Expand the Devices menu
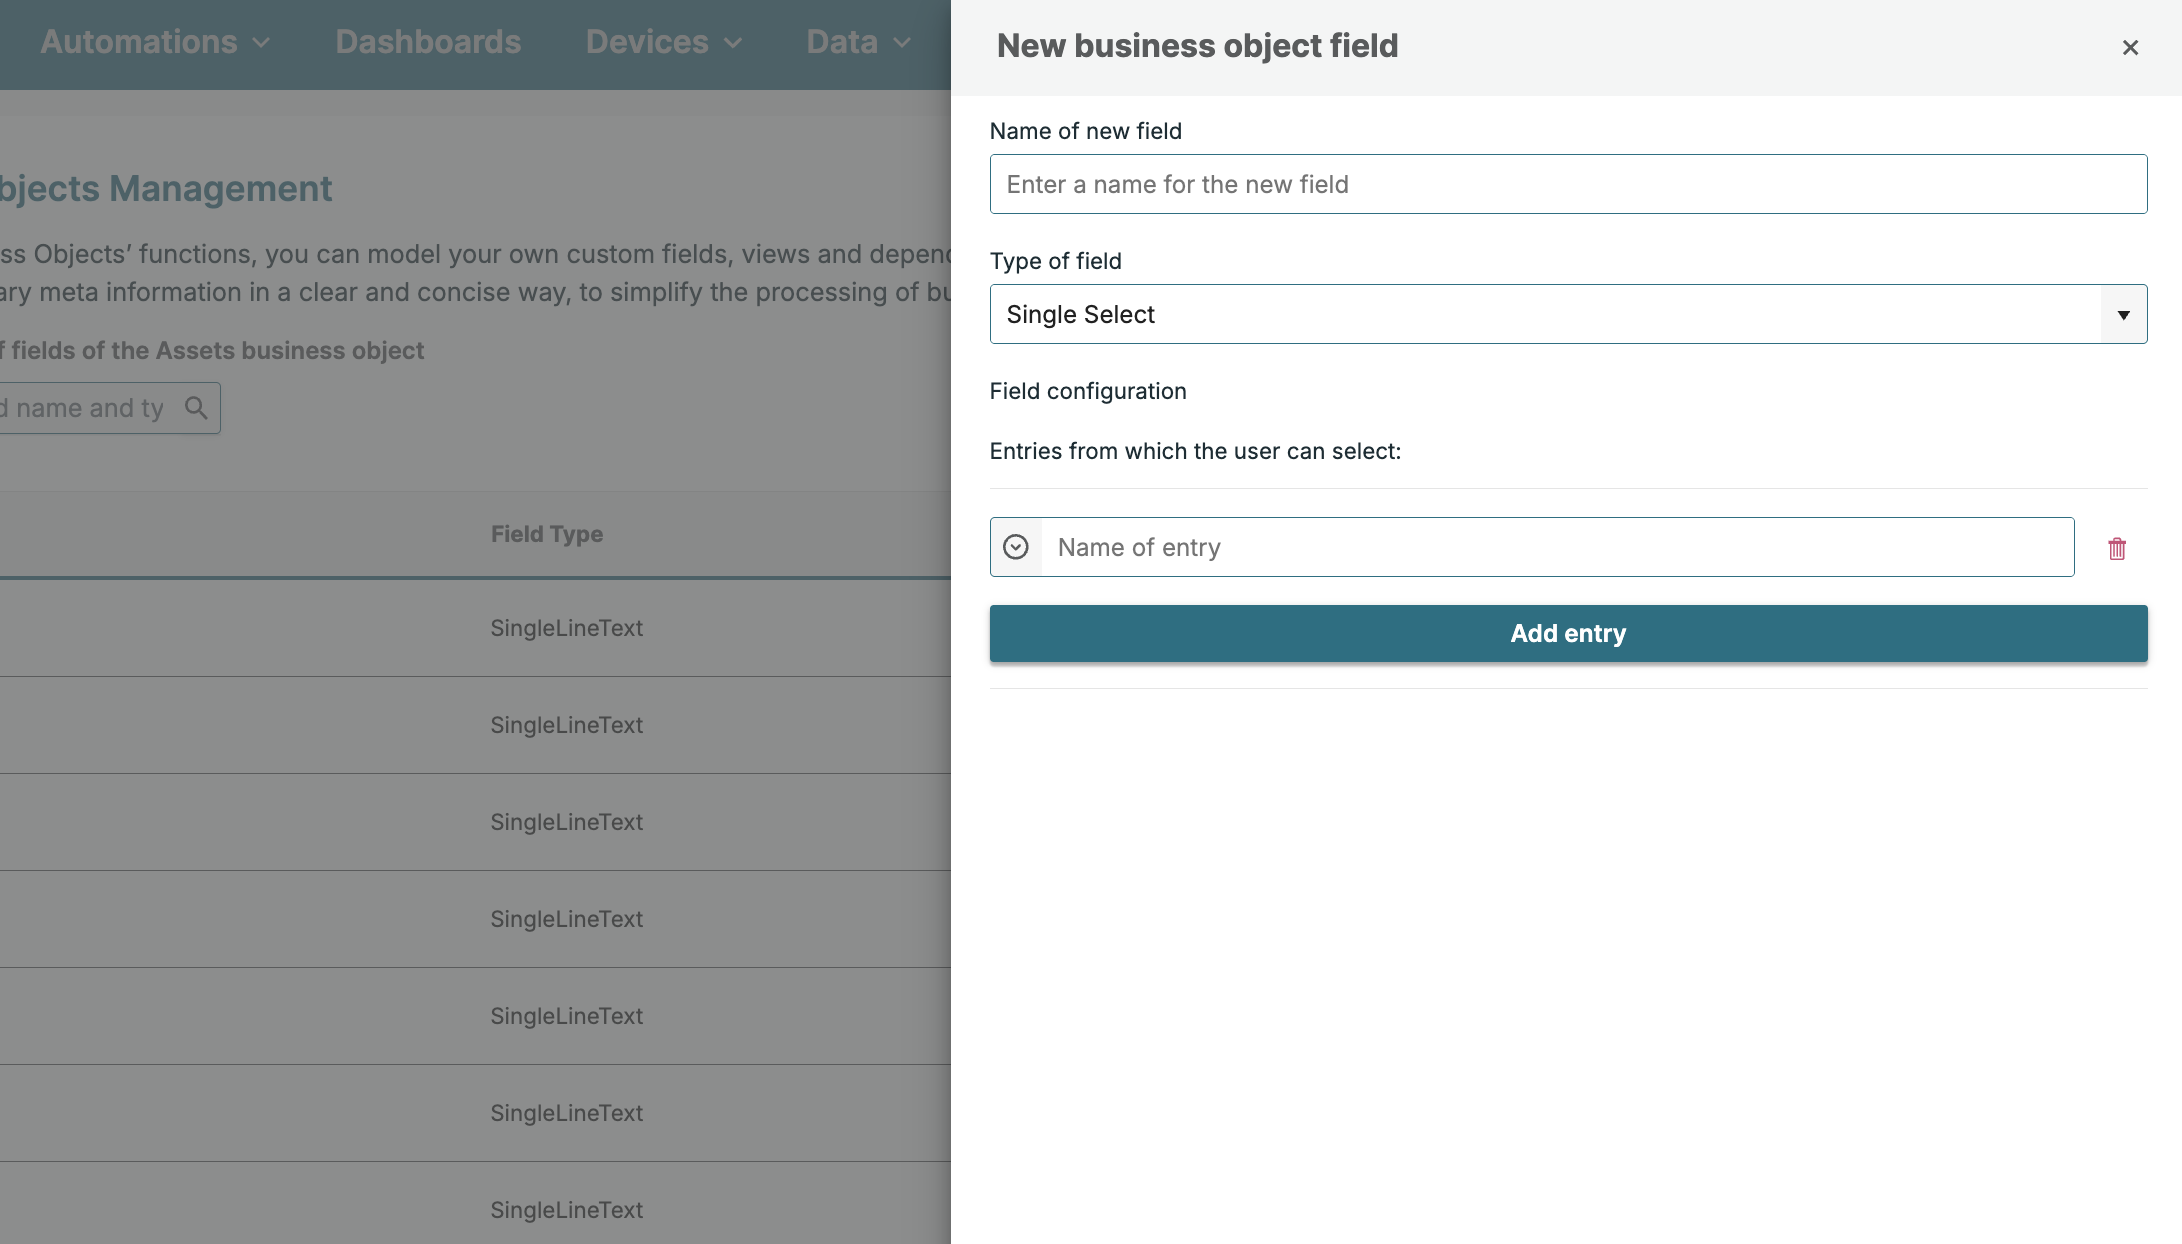Image resolution: width=2182 pixels, height=1244 pixels. [x=647, y=42]
